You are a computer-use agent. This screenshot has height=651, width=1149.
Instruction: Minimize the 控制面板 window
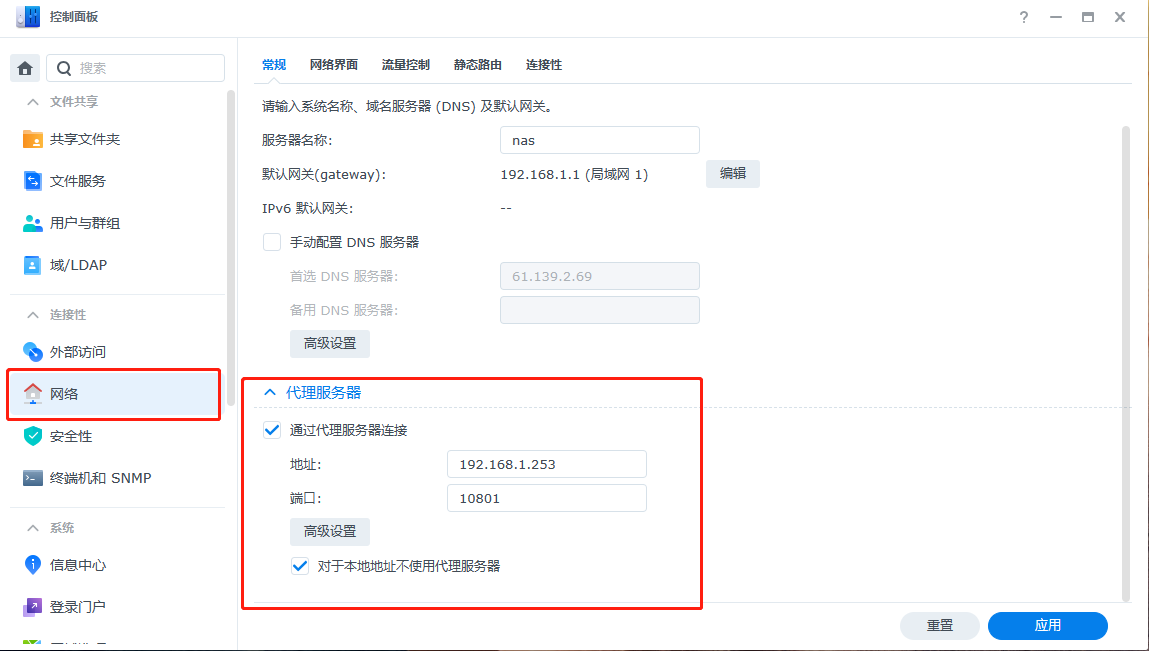[x=1056, y=18]
